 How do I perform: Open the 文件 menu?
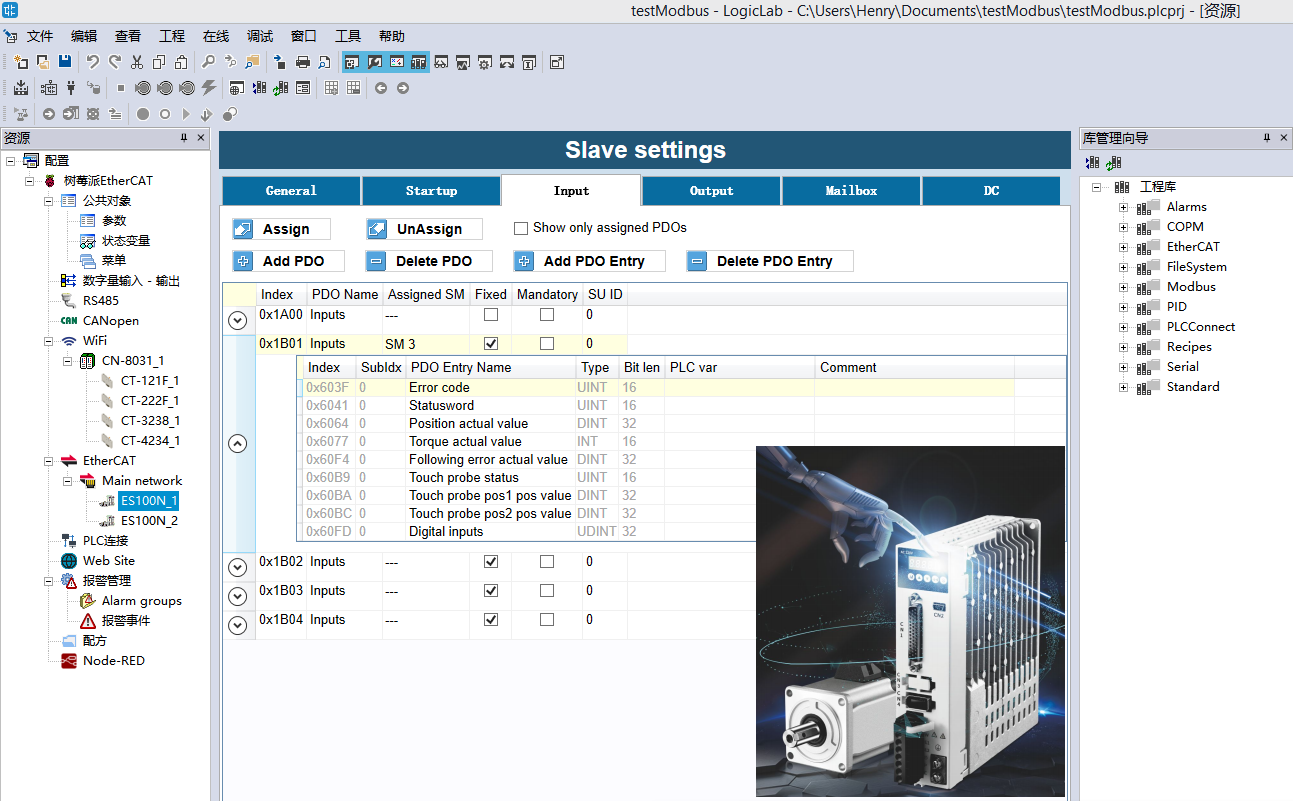40,36
